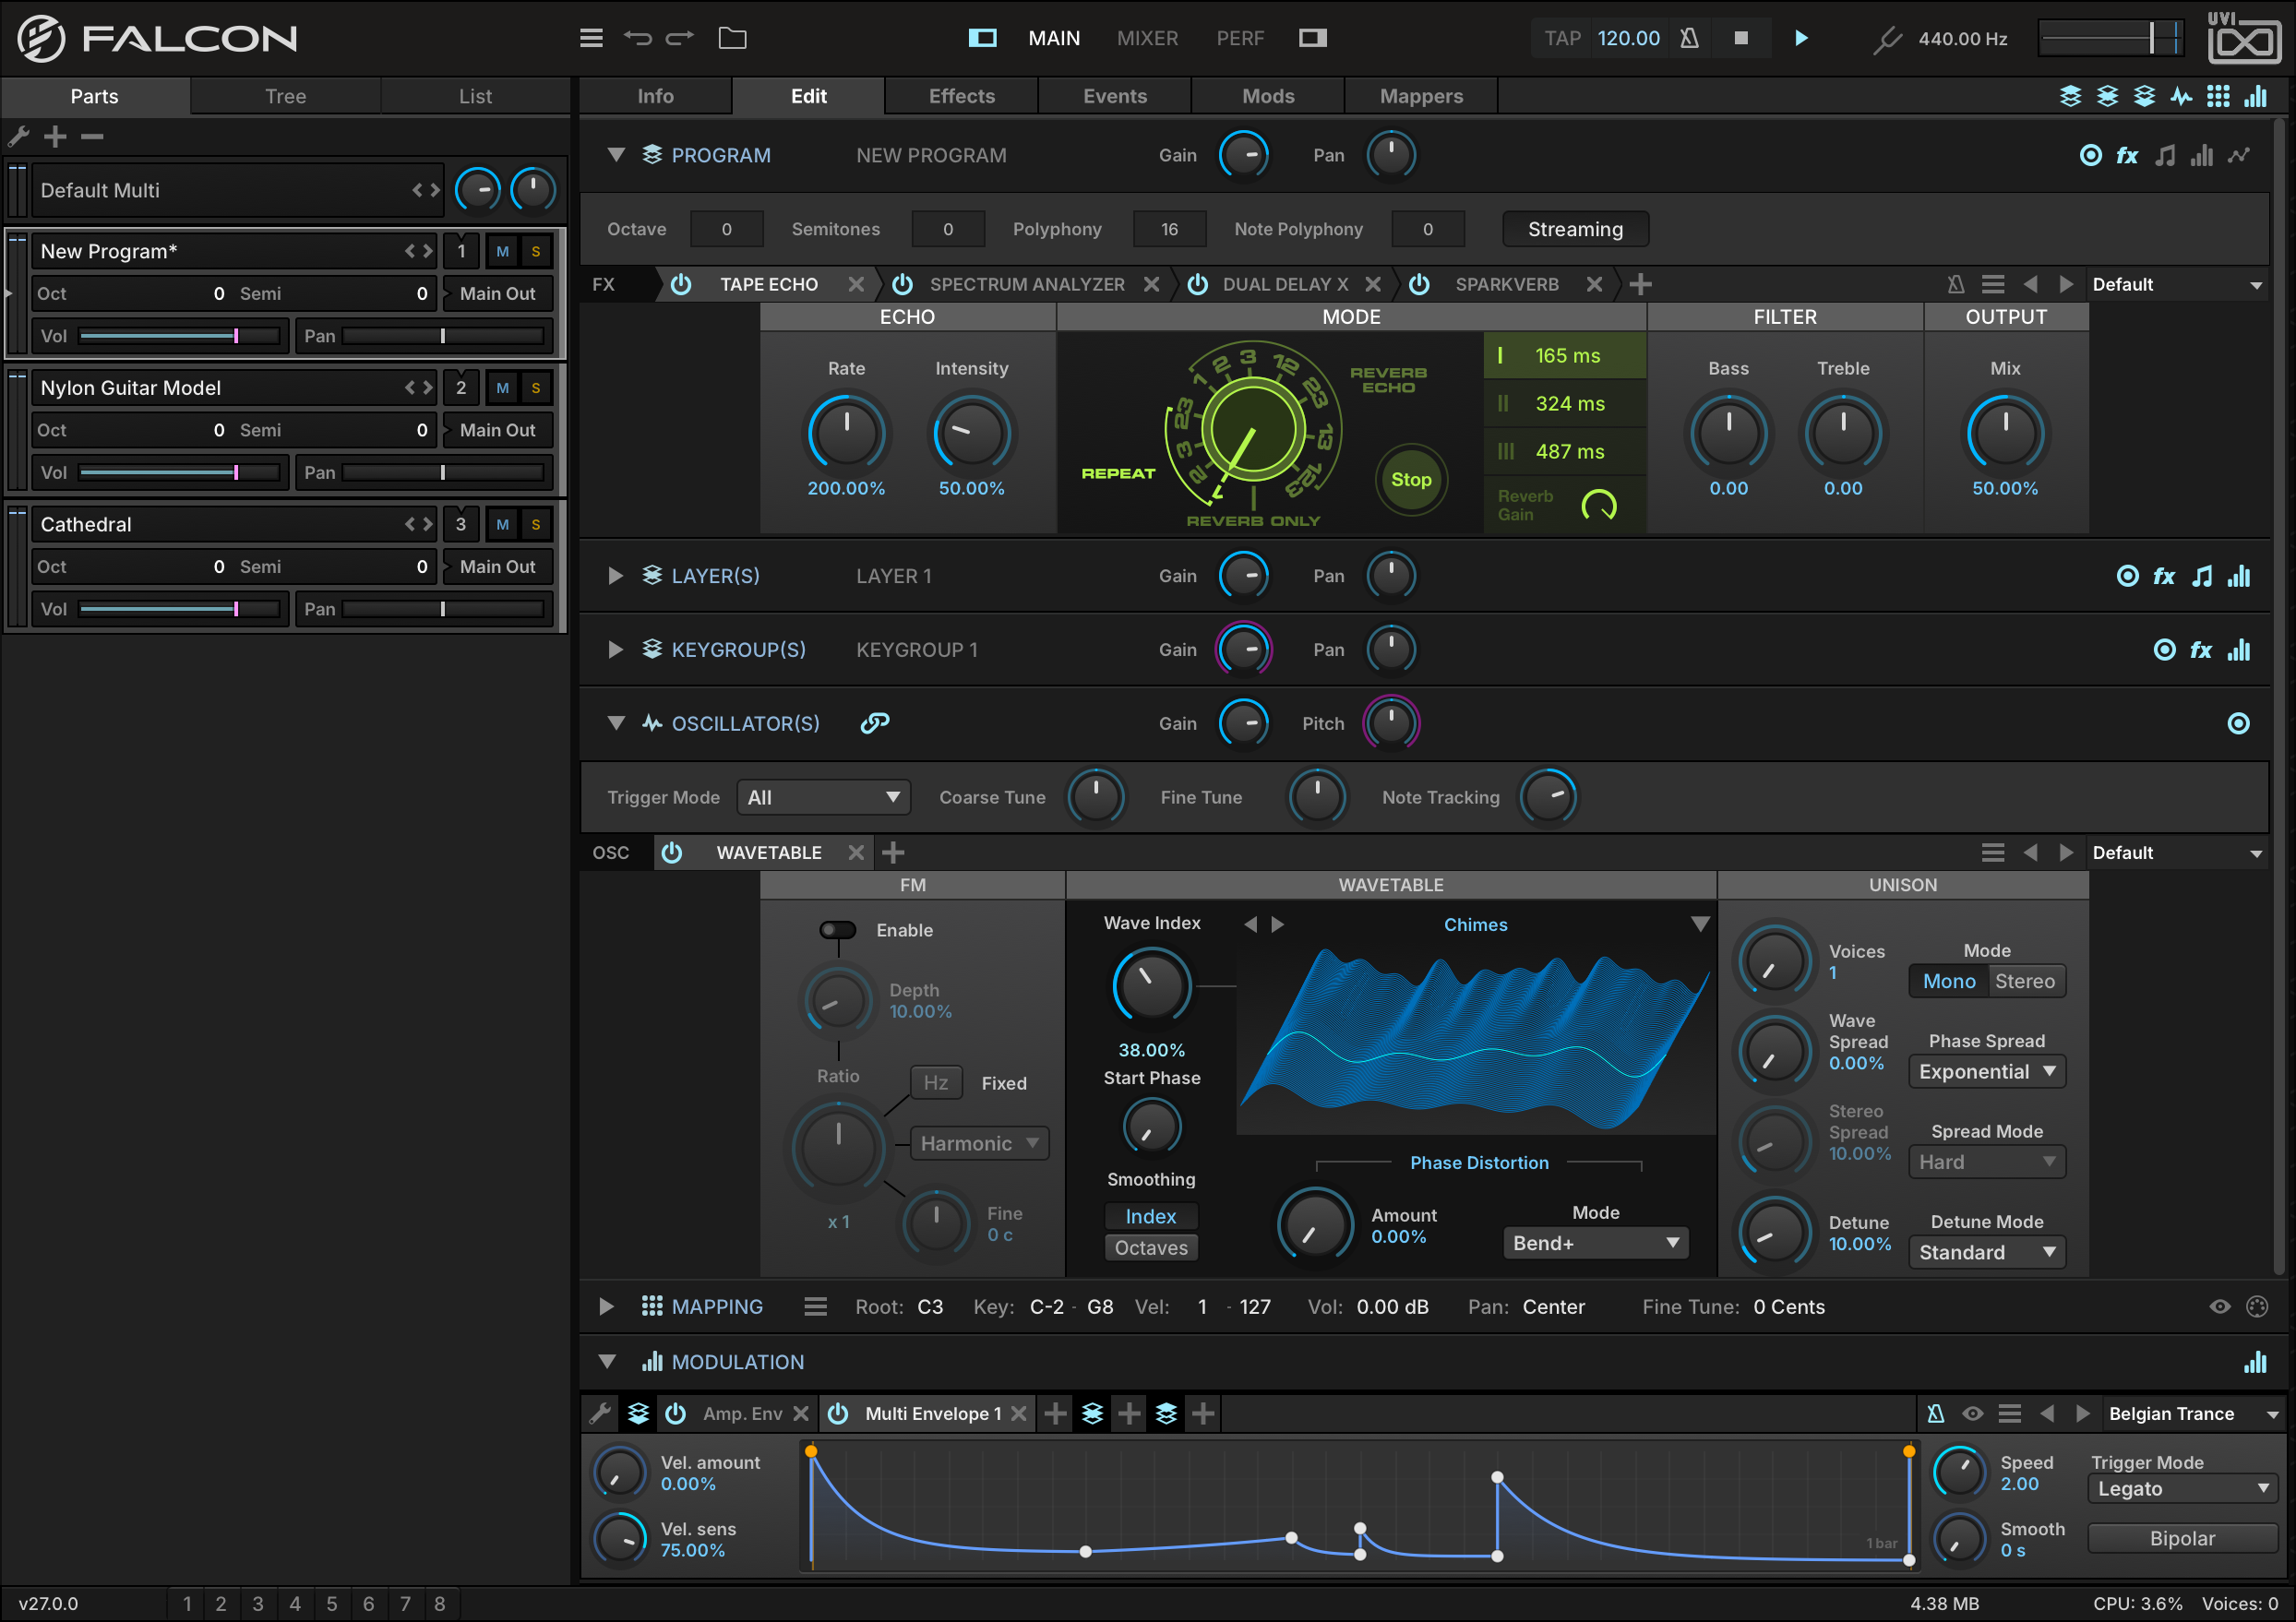
Task: Switch to the Effects tab
Action: point(961,96)
